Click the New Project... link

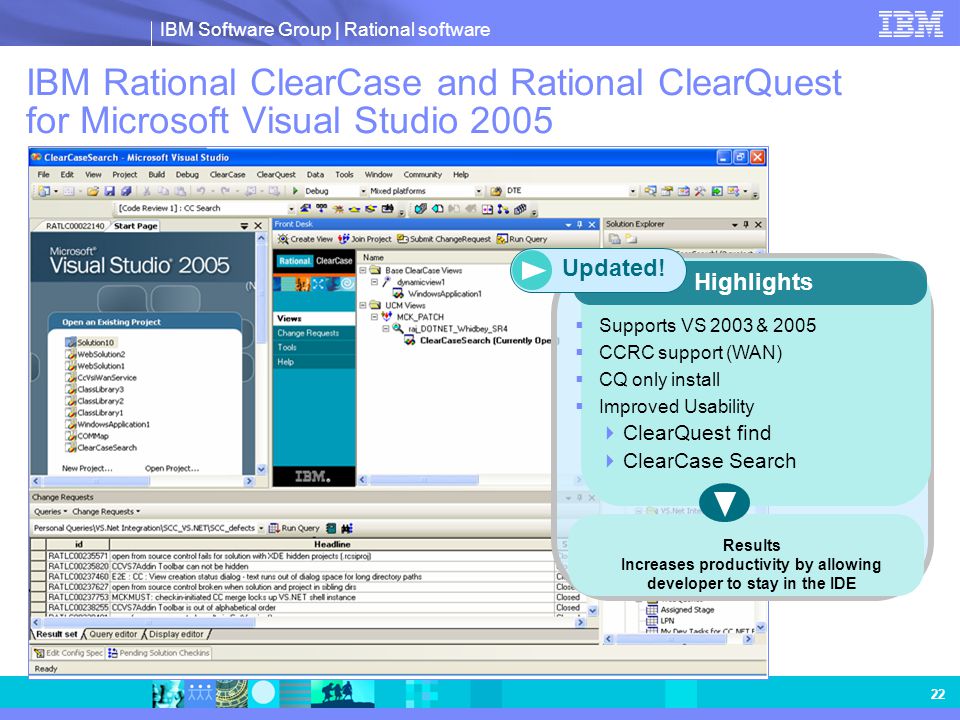(x=87, y=468)
